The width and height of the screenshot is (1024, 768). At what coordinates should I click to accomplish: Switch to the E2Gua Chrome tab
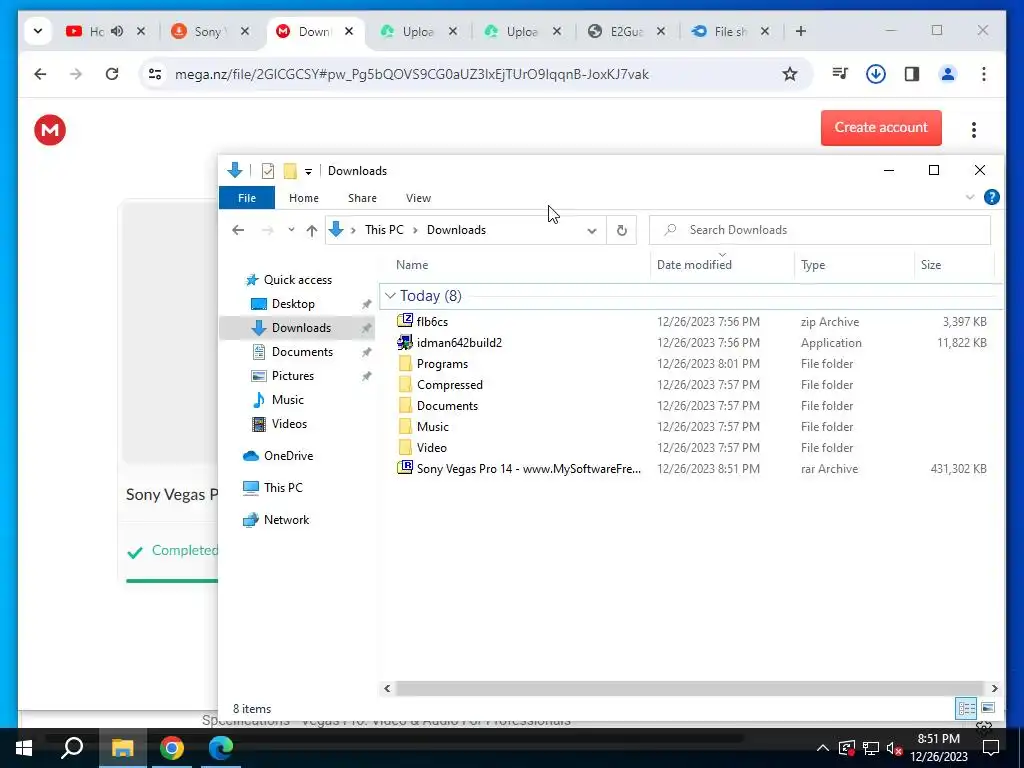click(626, 31)
